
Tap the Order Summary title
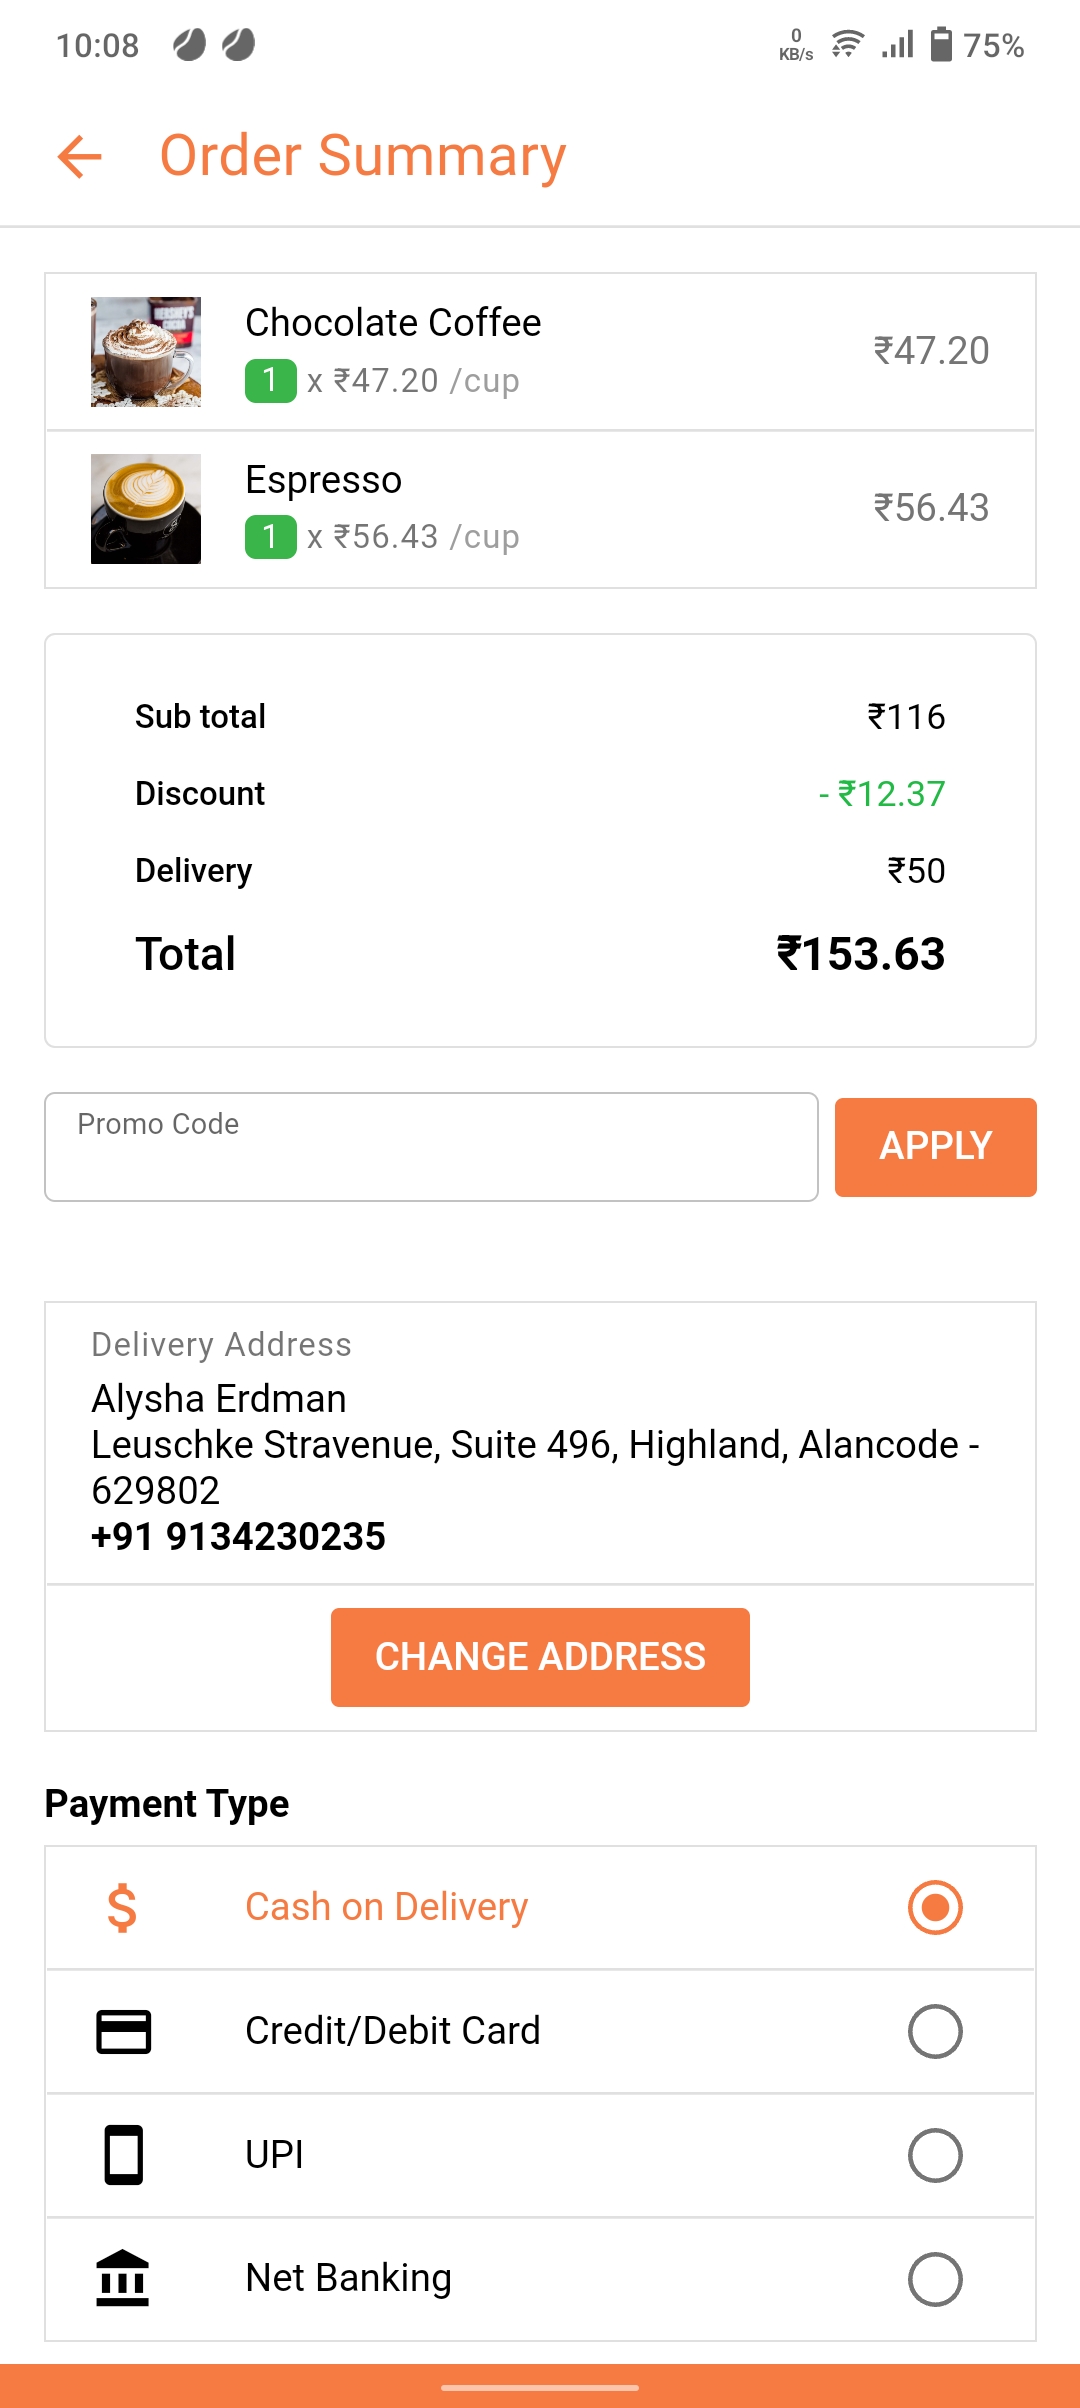363,157
